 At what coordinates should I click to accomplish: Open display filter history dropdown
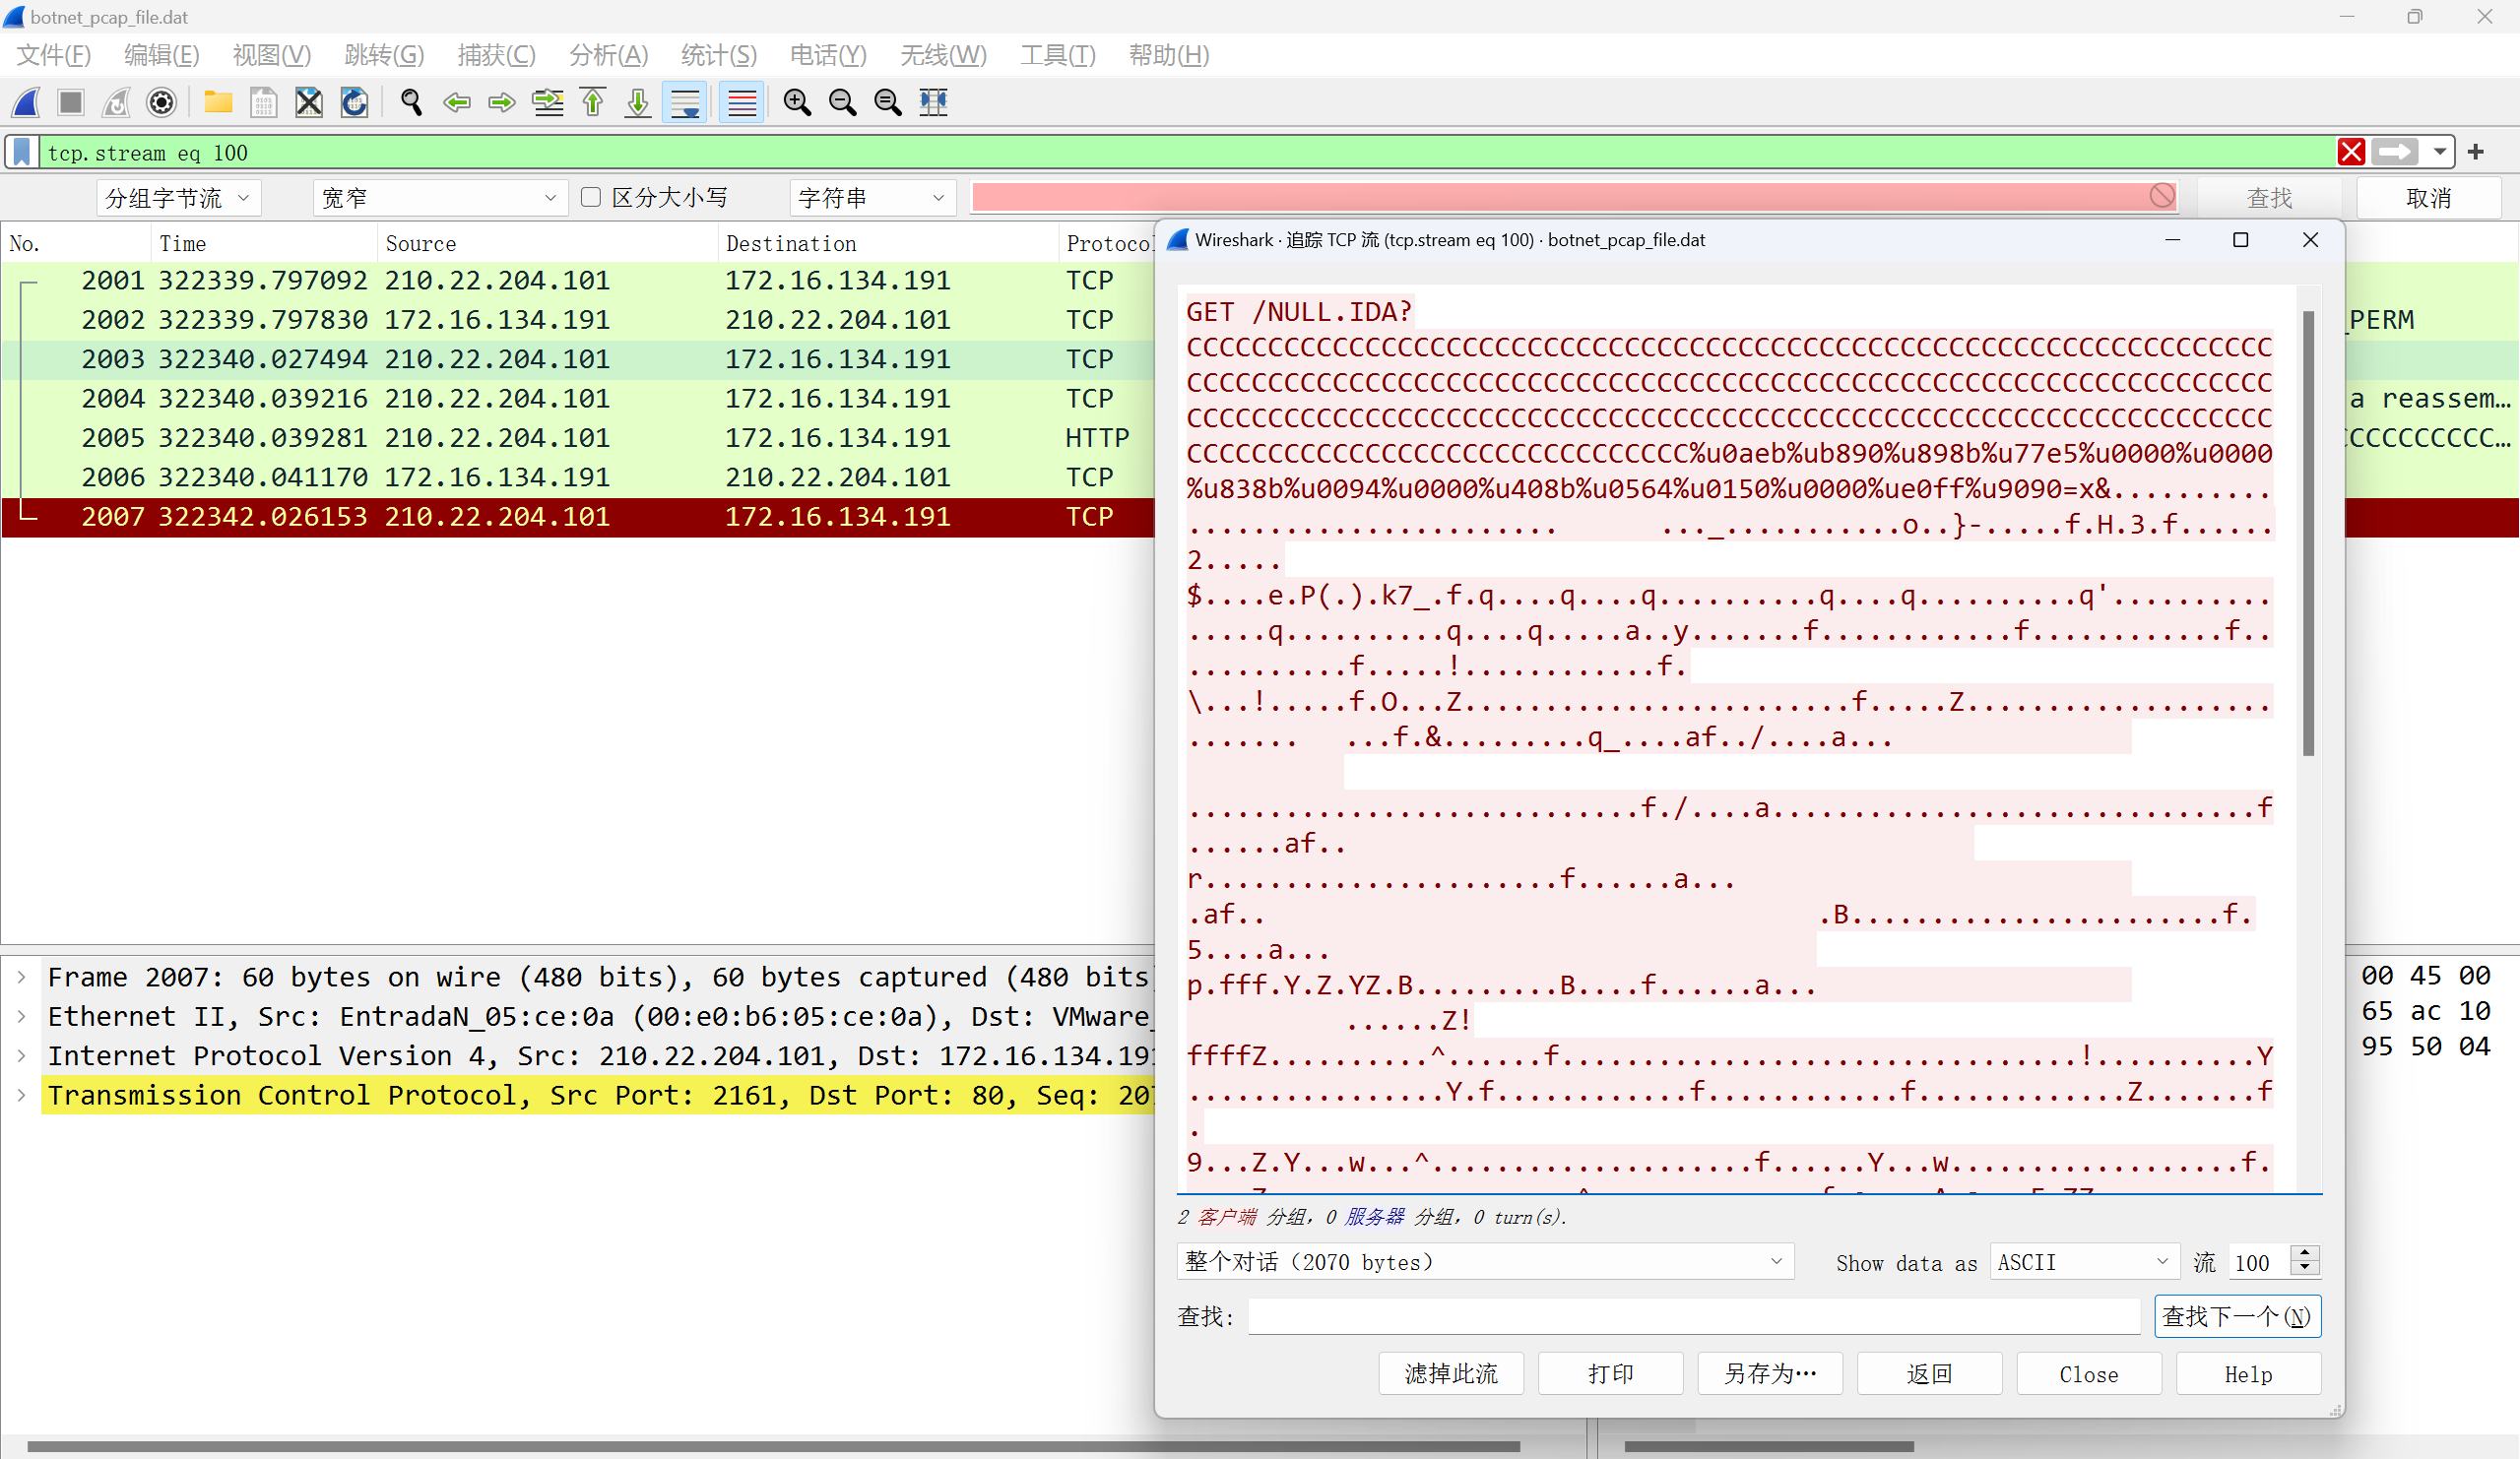tap(2440, 152)
